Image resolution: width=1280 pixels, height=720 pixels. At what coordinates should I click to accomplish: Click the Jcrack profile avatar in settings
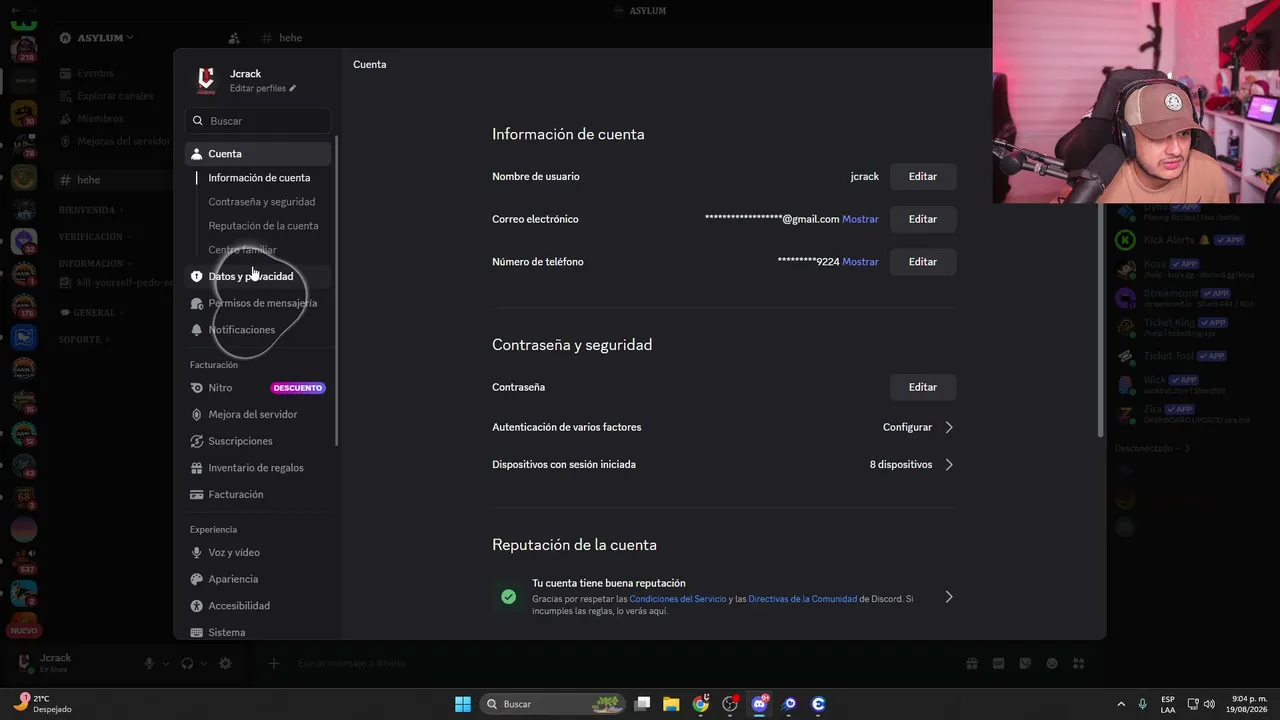point(206,80)
